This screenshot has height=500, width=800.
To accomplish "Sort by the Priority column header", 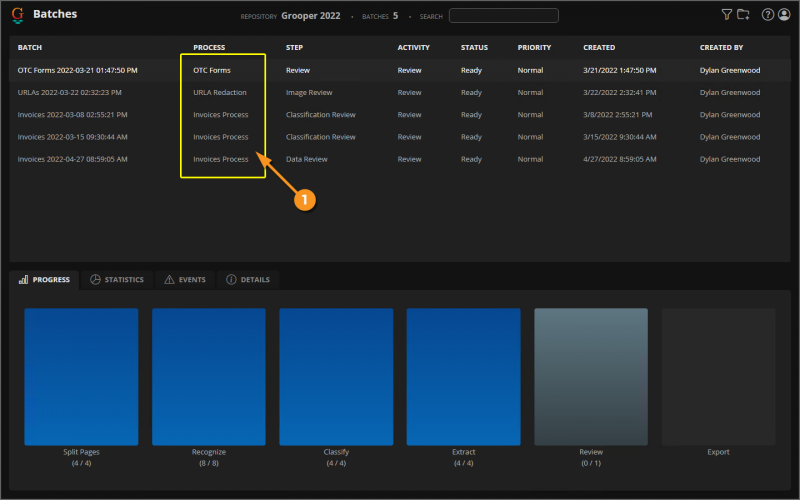I will tap(534, 47).
